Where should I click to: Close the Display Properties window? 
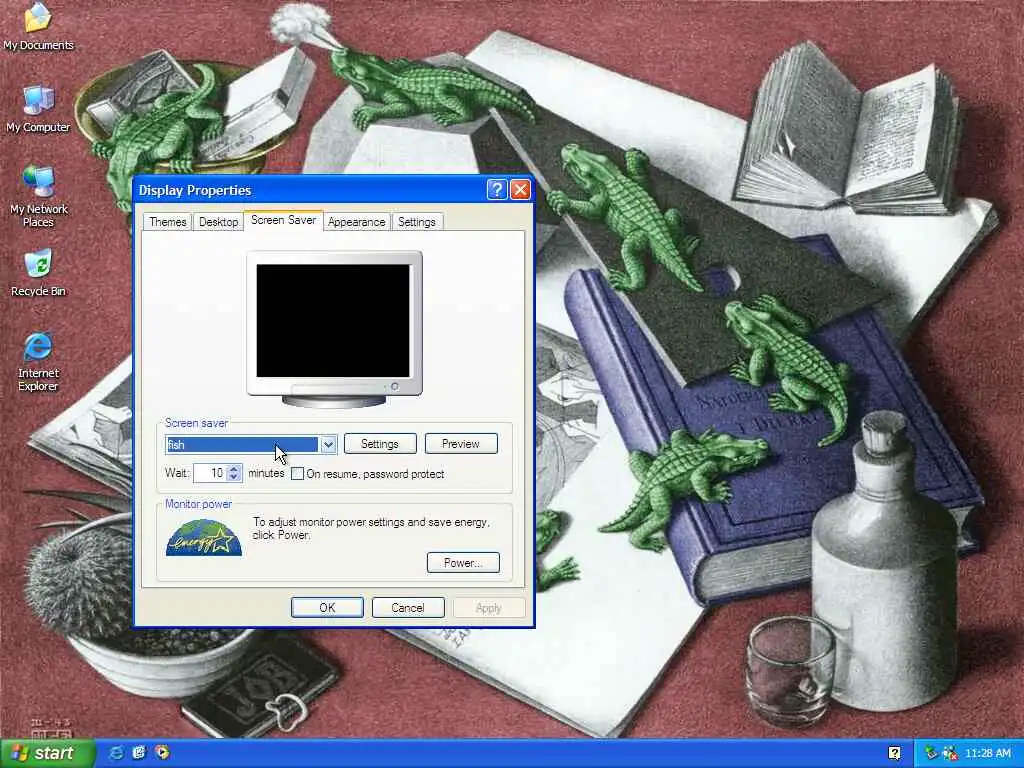(x=520, y=190)
